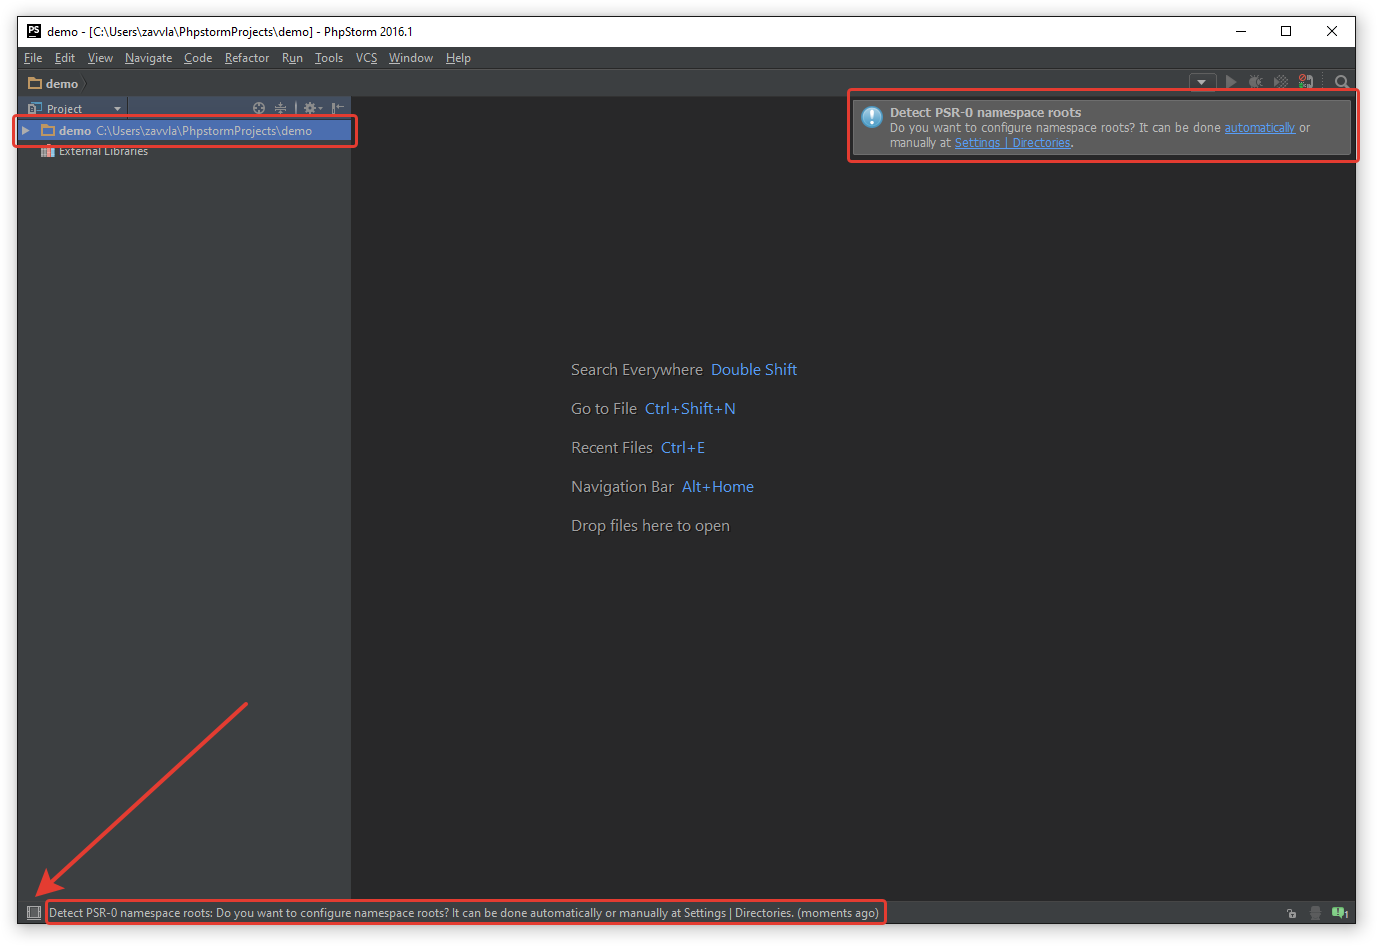Click the Scroll from Source target icon
1377x946 pixels.
coord(259,108)
